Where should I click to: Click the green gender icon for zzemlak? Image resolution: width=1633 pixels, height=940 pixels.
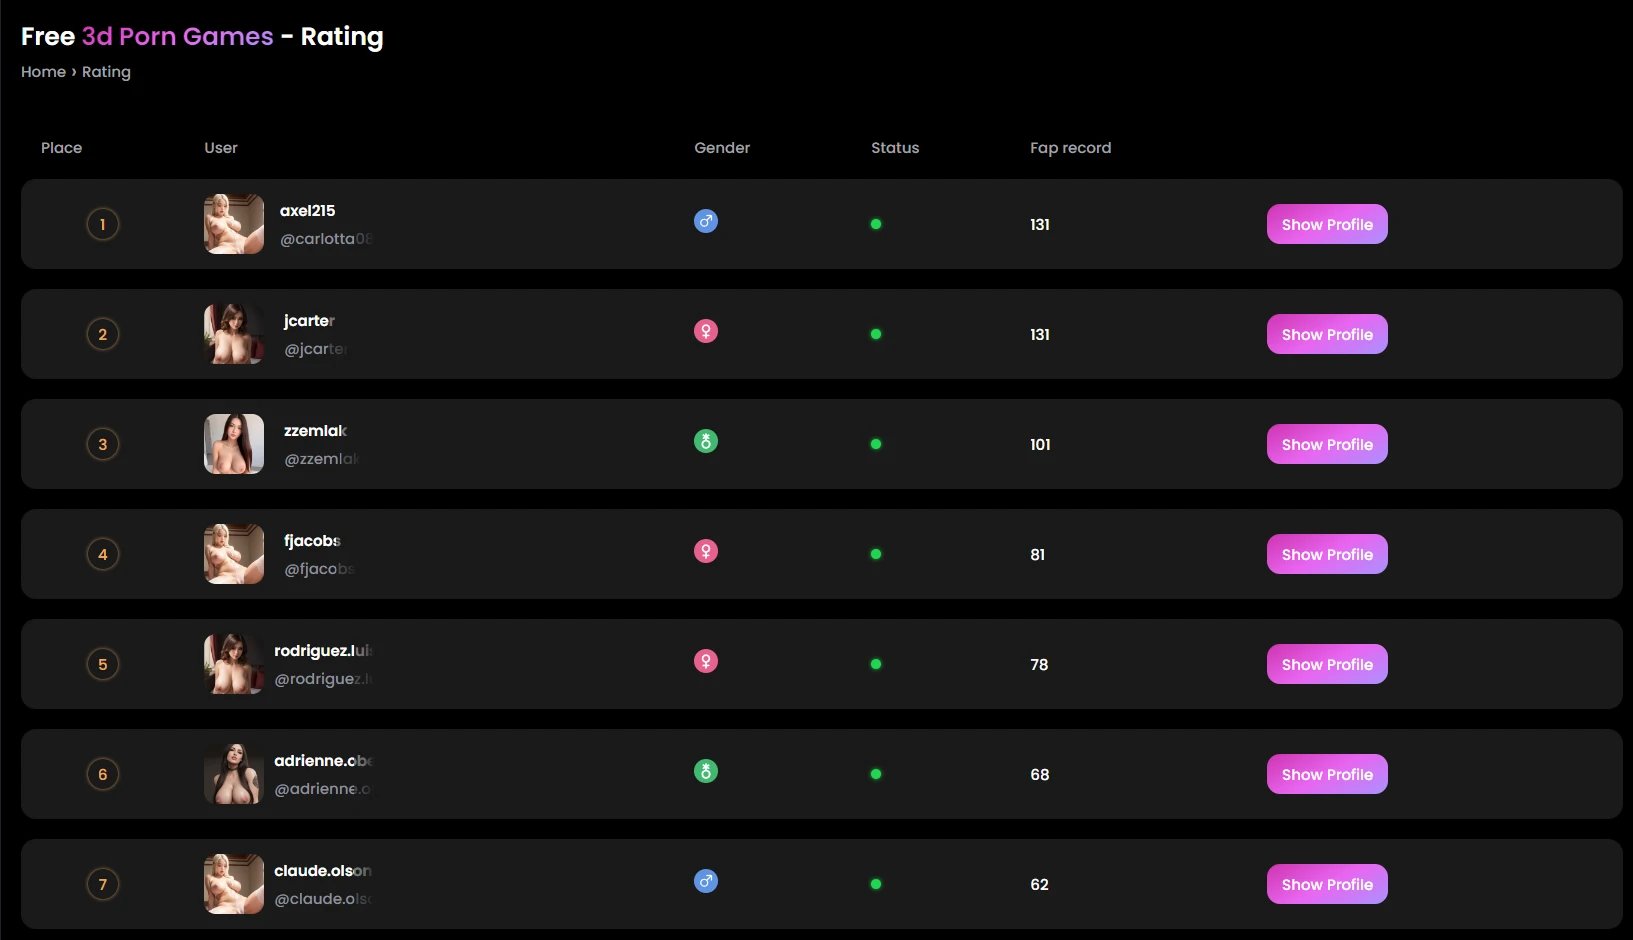pos(706,441)
